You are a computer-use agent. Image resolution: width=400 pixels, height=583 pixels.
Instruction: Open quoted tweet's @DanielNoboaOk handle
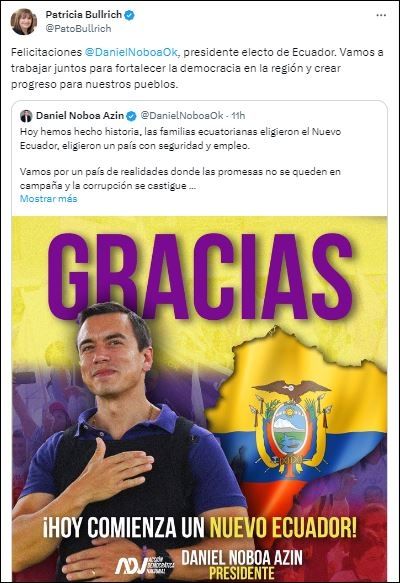click(182, 116)
